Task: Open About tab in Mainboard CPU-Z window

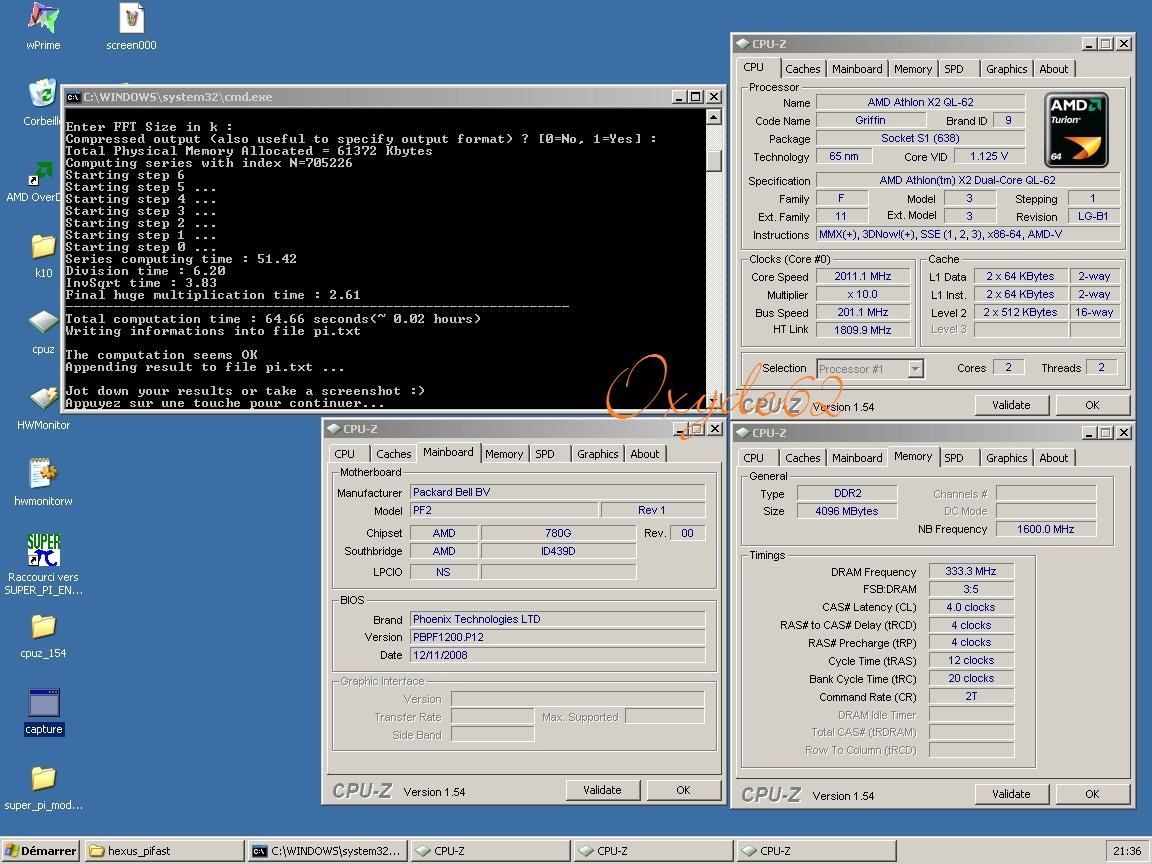Action: (644, 454)
